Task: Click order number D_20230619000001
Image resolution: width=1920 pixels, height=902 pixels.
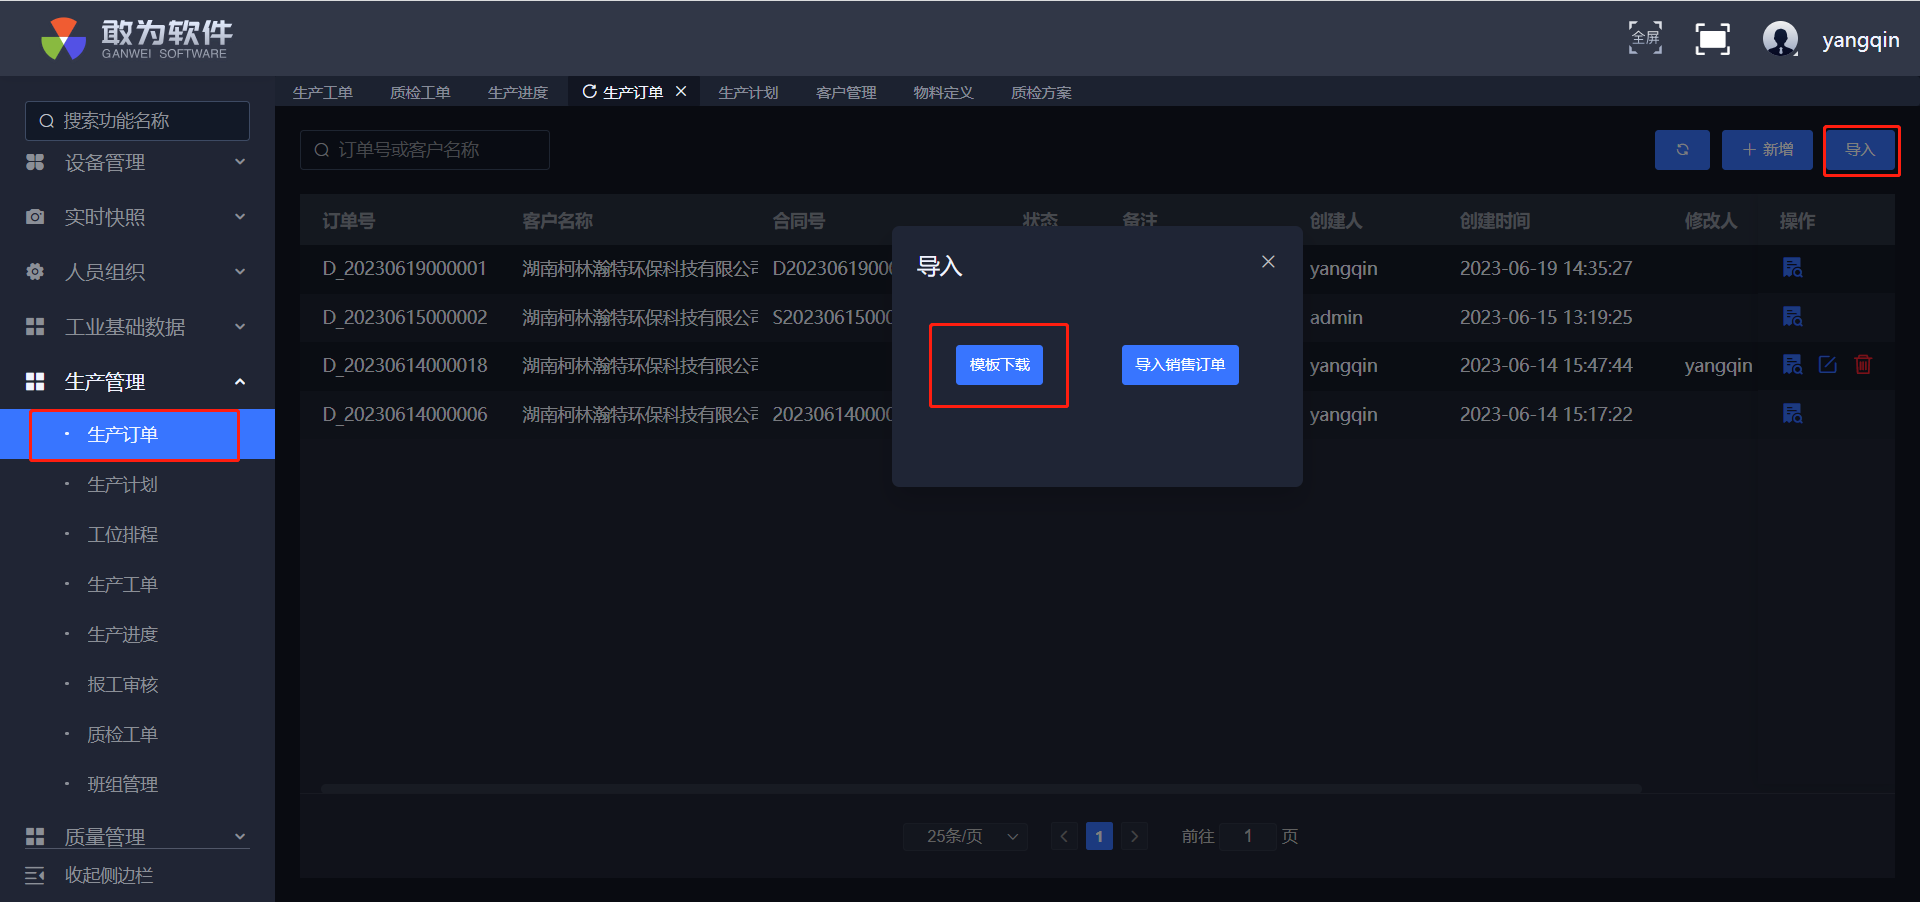Action: tap(404, 268)
